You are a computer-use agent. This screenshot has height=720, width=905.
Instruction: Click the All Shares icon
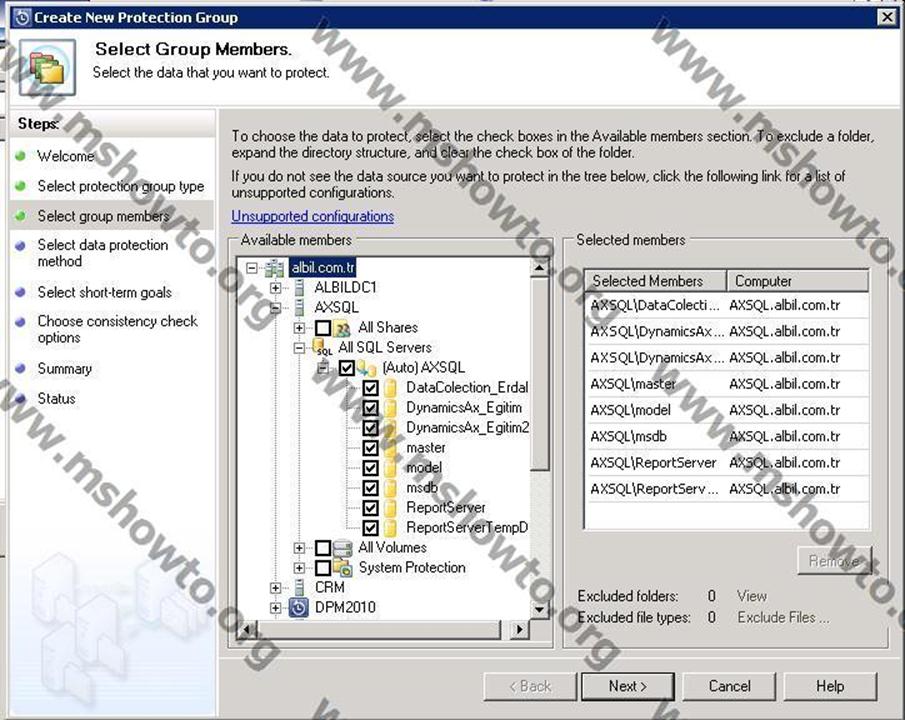pyautogui.click(x=342, y=328)
